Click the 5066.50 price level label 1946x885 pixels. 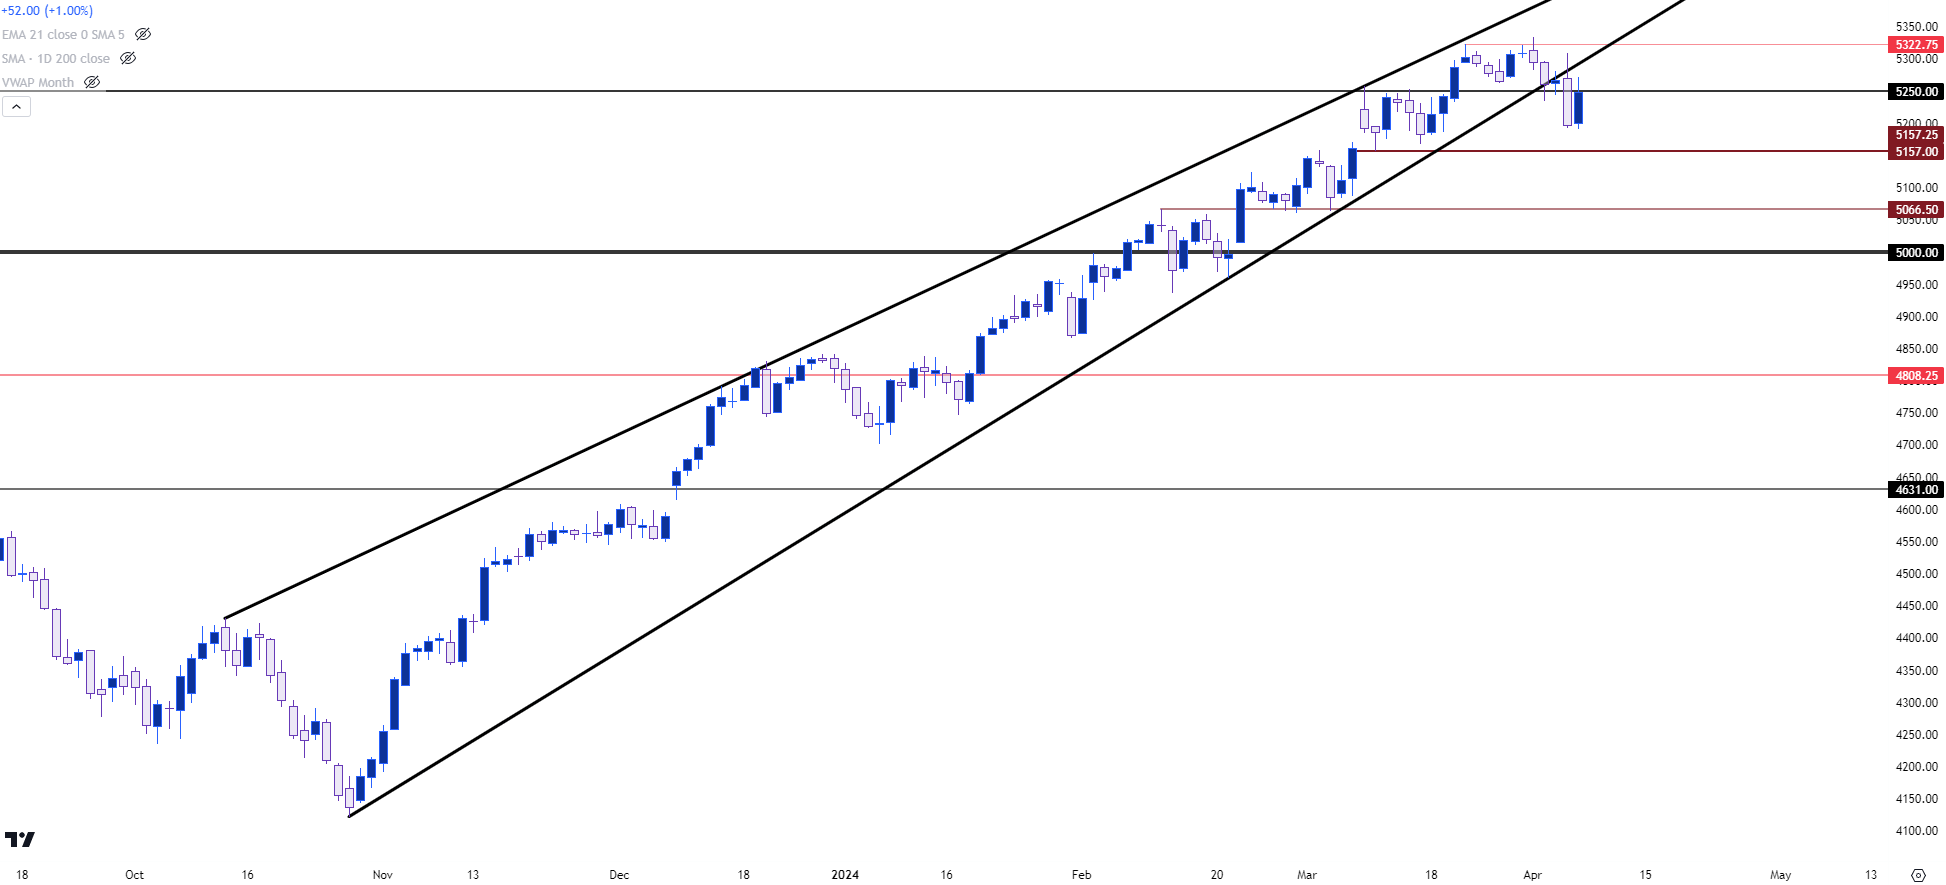tap(1916, 210)
